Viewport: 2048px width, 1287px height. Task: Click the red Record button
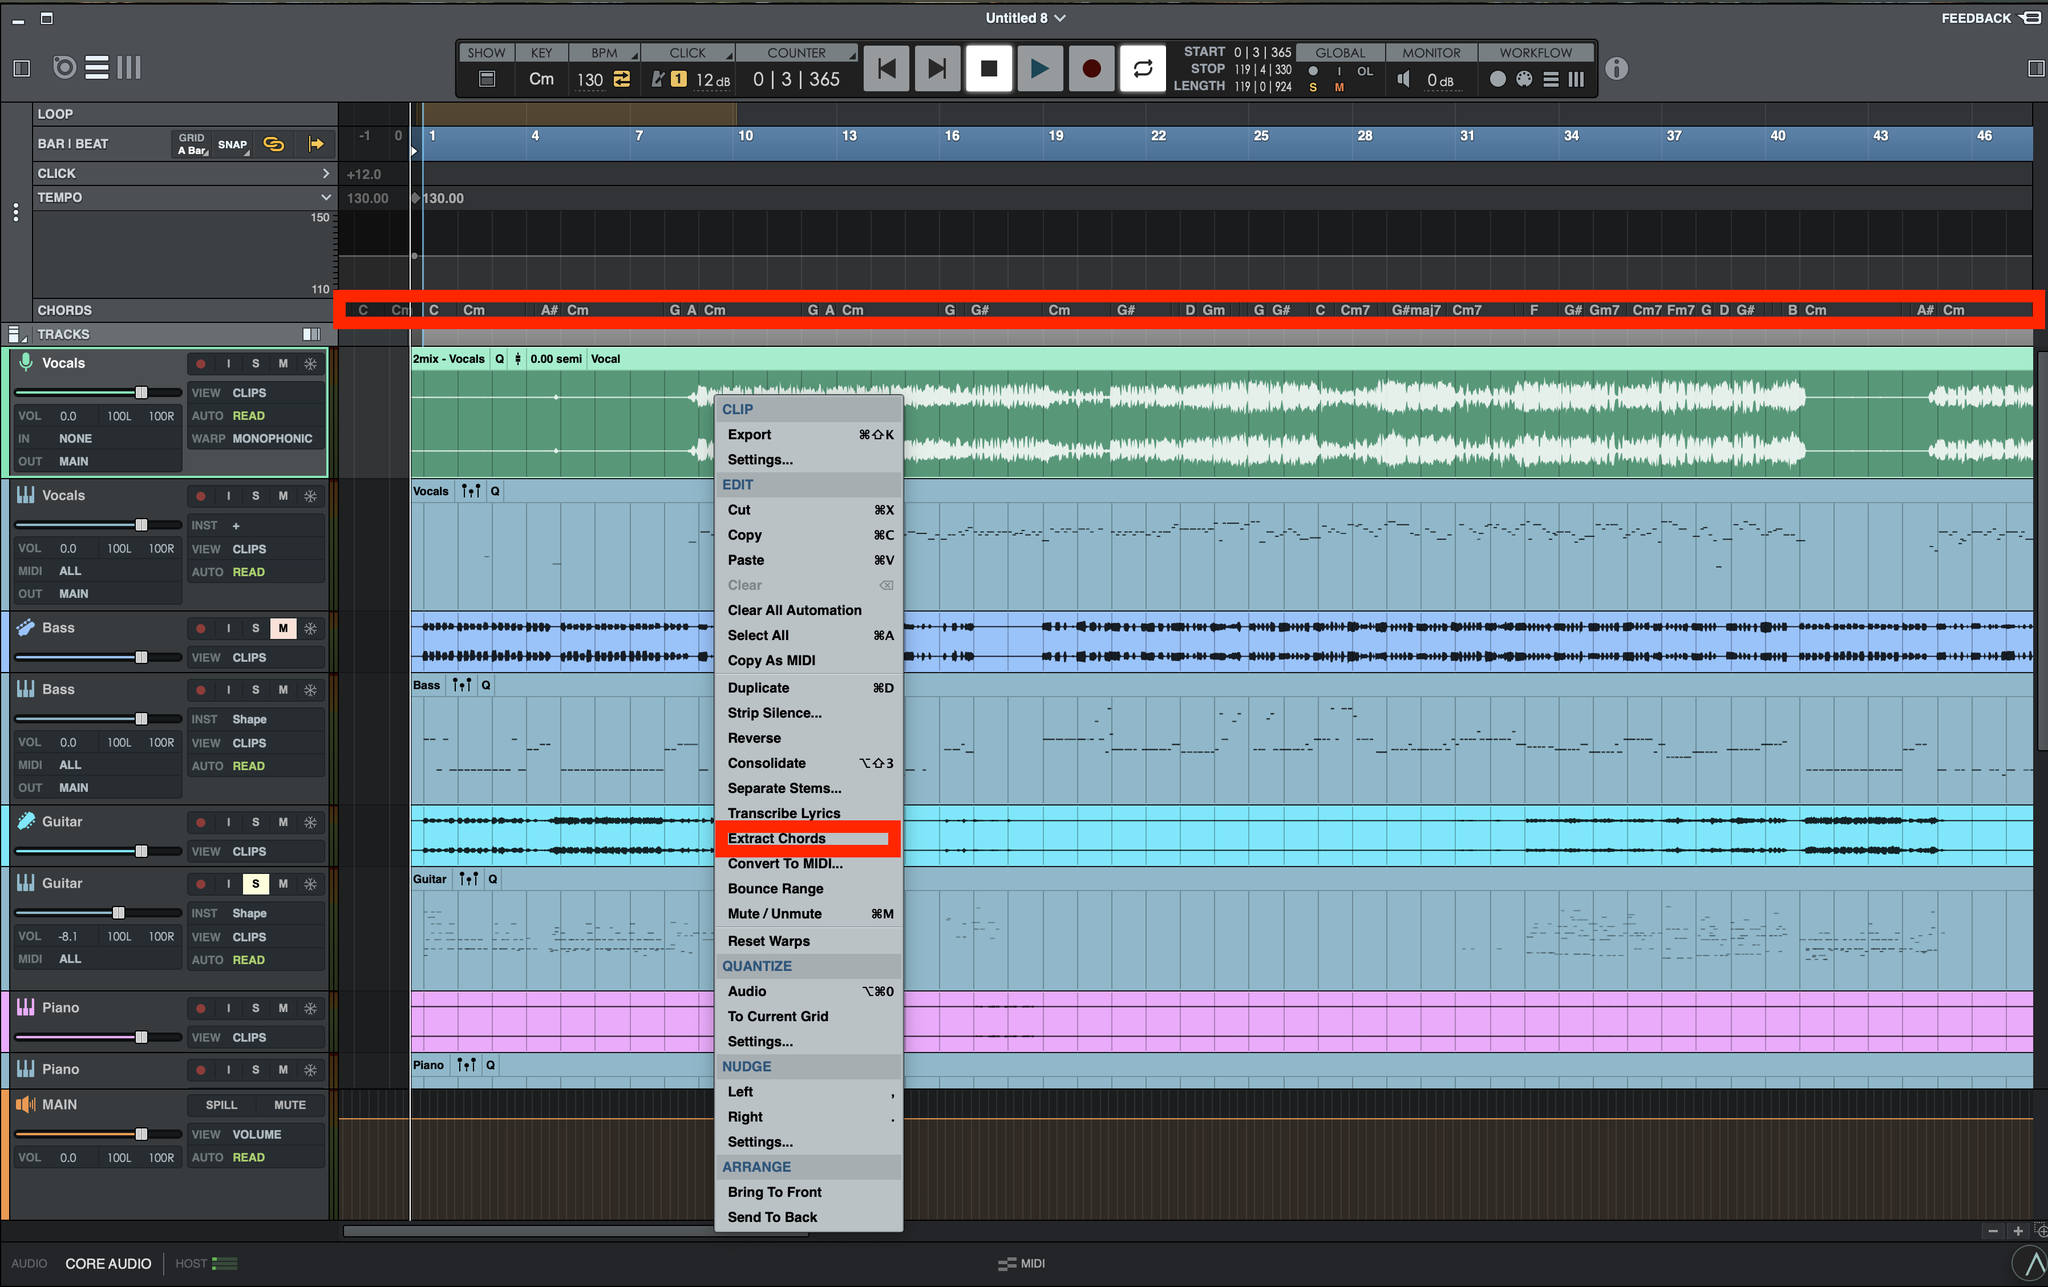pos(1091,69)
